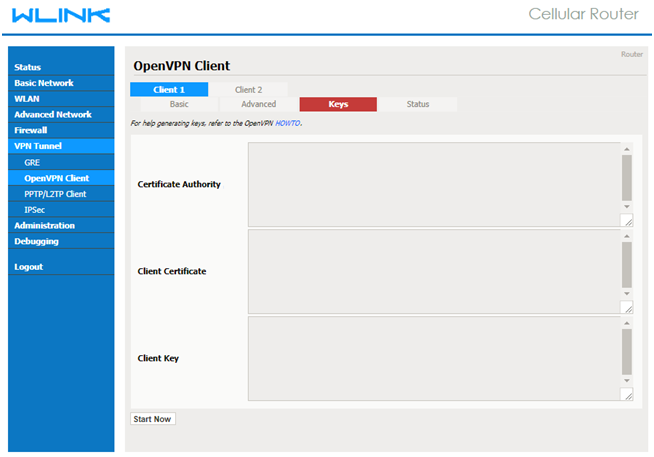Click the OpenVPN Client page heading
The width and height of the screenshot is (654, 457).
click(x=181, y=66)
